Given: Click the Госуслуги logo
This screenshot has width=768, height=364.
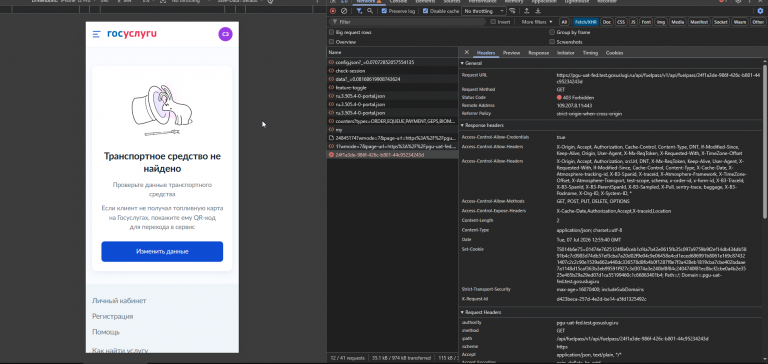Looking at the screenshot, I should [x=132, y=34].
